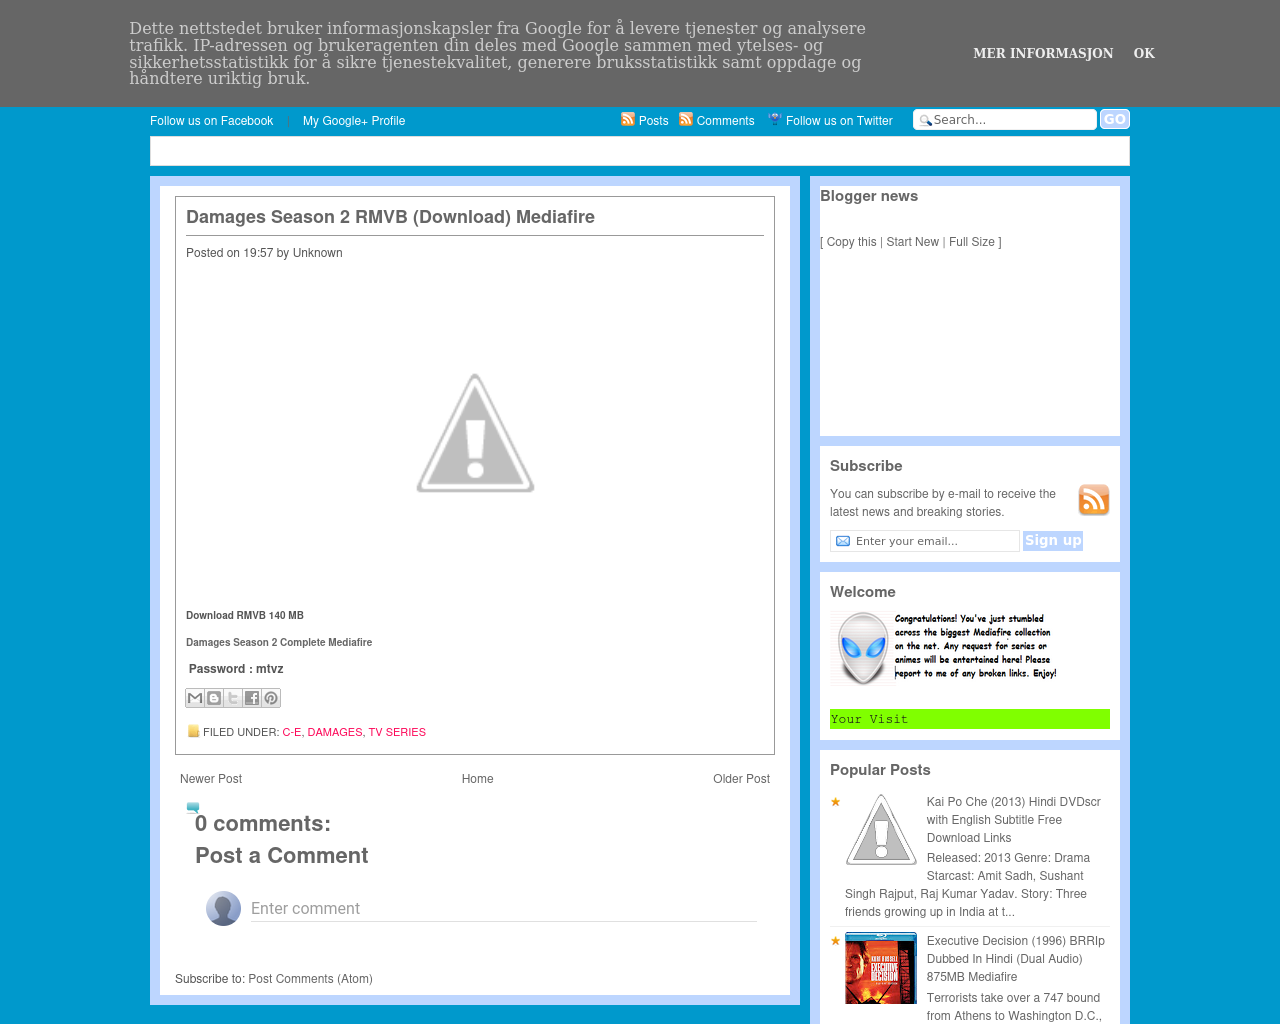Navigate to Home link below post
Viewport: 1280px width, 1024px height.
pyautogui.click(x=477, y=779)
